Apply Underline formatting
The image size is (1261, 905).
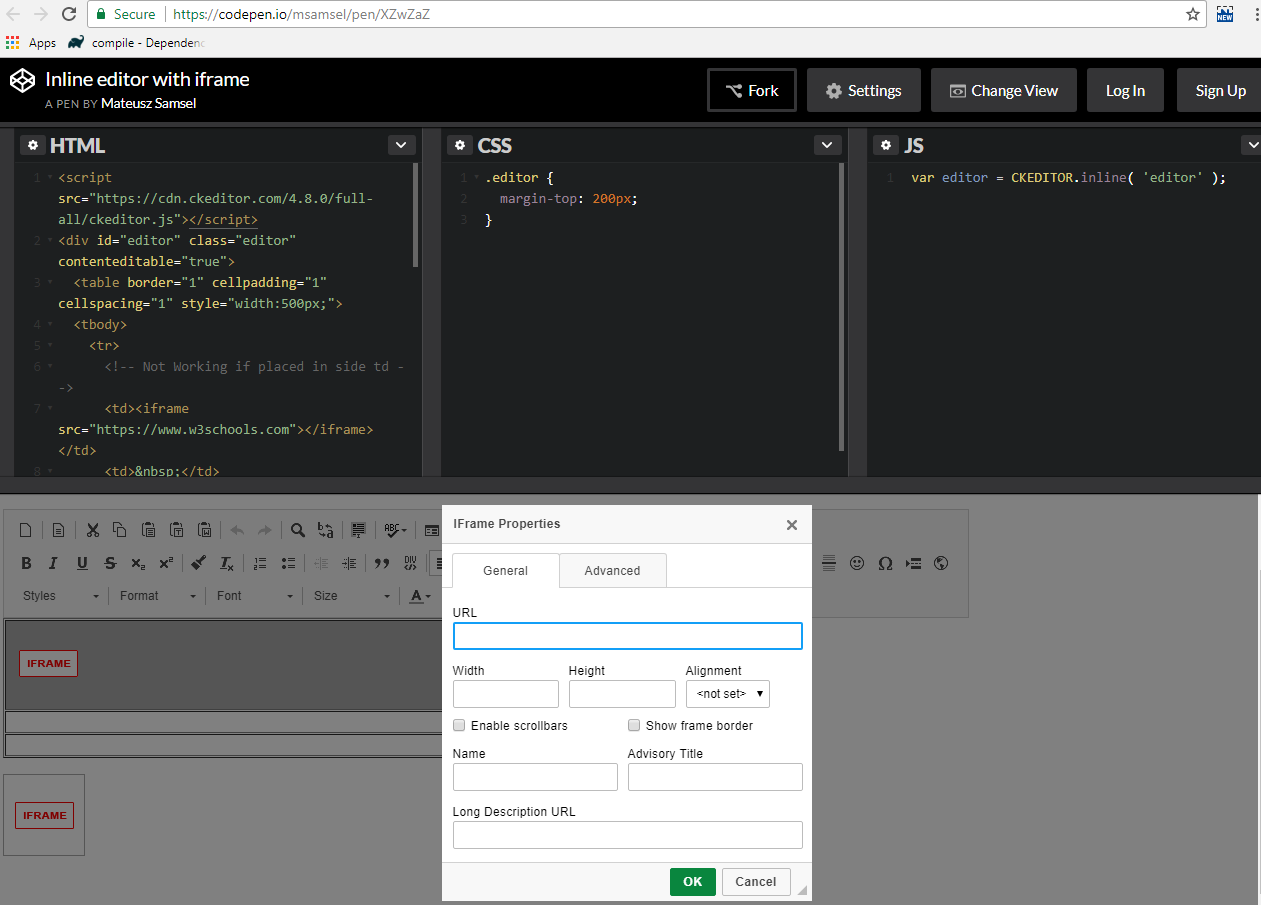pos(82,563)
